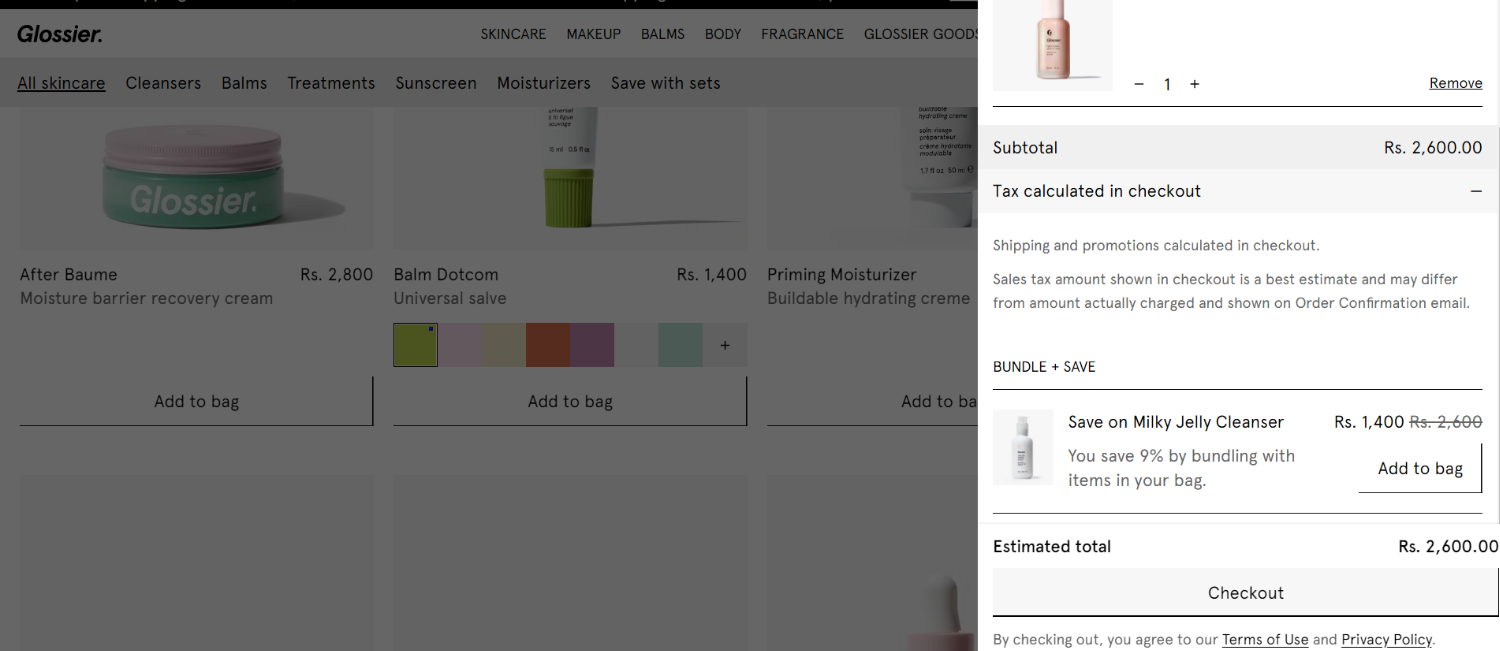Increase bag item quantity with plus
The height and width of the screenshot is (651, 1500).
click(x=1194, y=84)
